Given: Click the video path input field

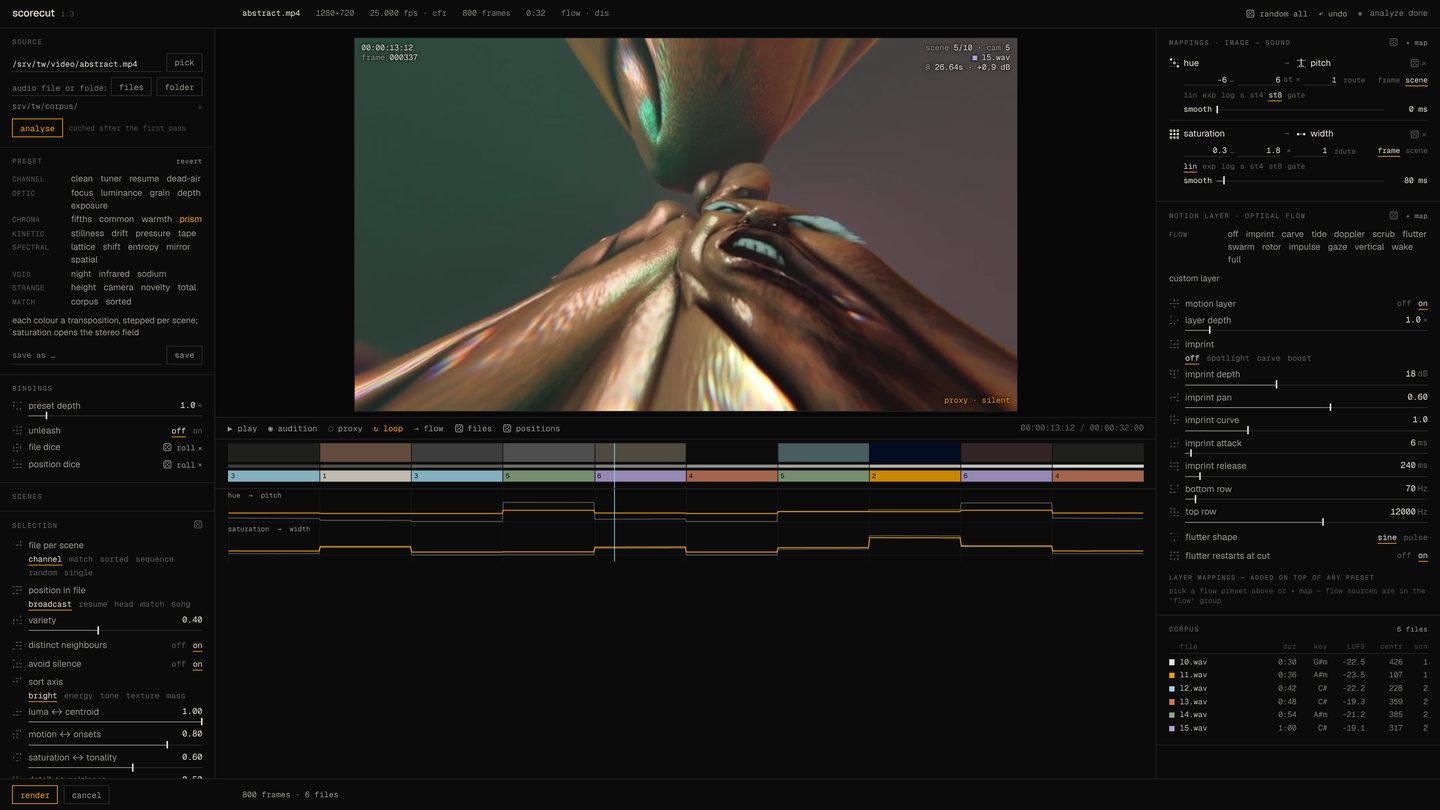Looking at the screenshot, I should [86, 63].
